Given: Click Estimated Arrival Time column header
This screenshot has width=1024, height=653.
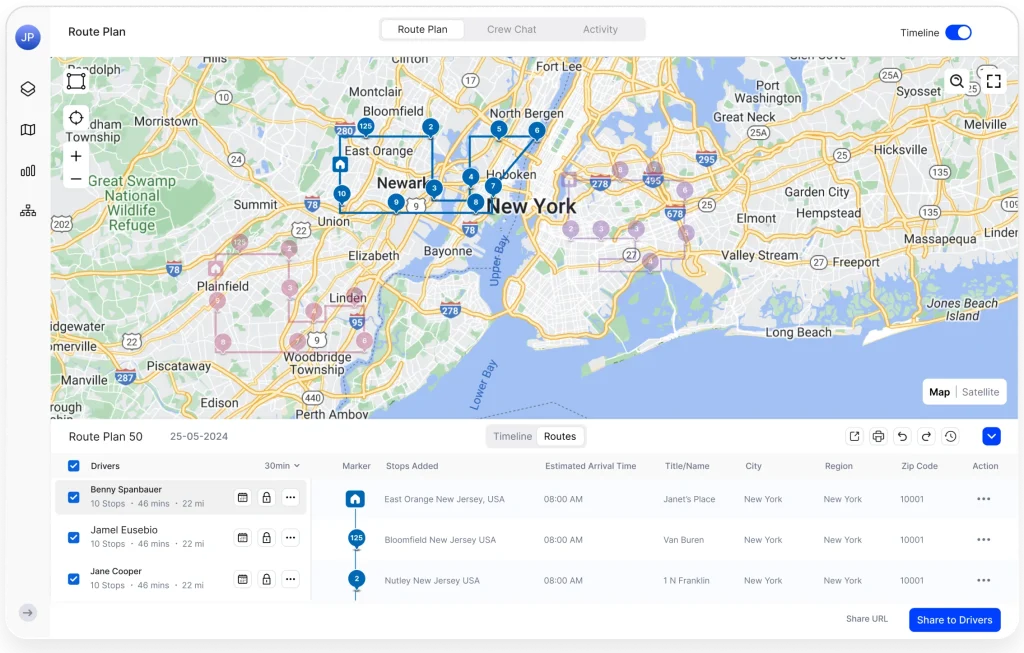Looking at the screenshot, I should tap(590, 466).
